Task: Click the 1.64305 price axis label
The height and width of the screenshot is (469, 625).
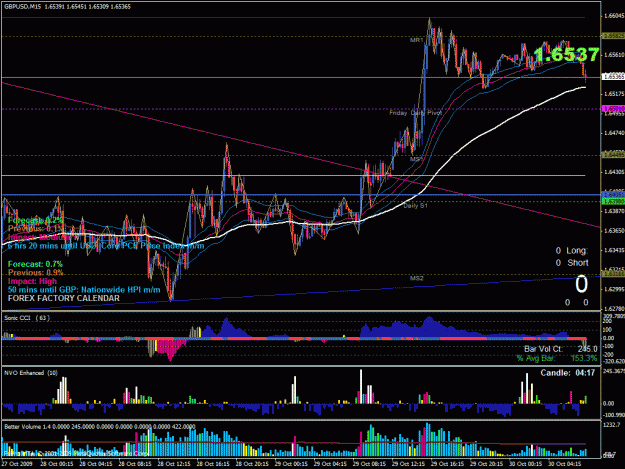Action: (614, 172)
